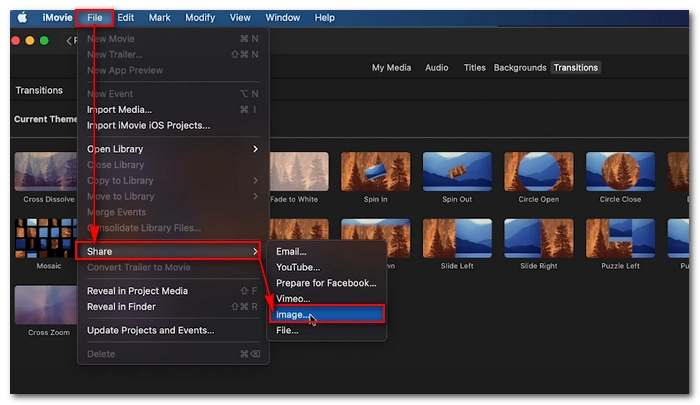Share via Email… option
The image size is (700, 405).
326,251
